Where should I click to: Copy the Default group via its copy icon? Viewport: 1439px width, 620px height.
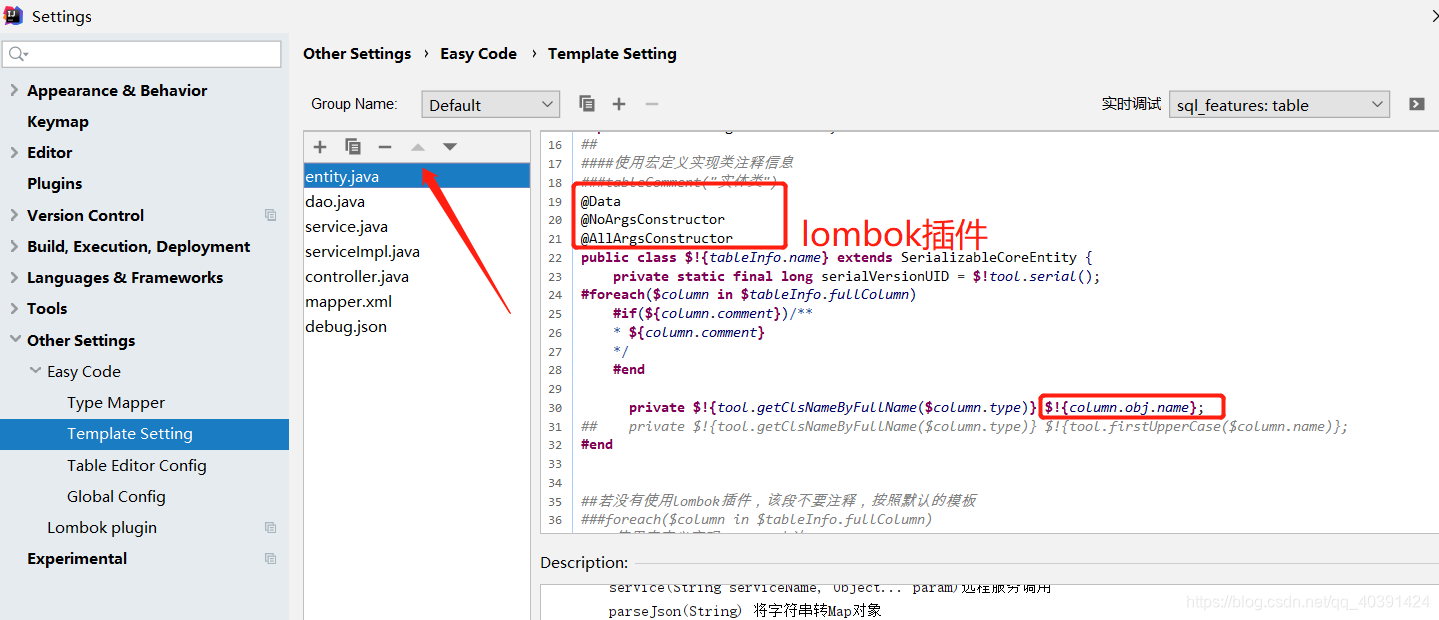click(x=587, y=103)
